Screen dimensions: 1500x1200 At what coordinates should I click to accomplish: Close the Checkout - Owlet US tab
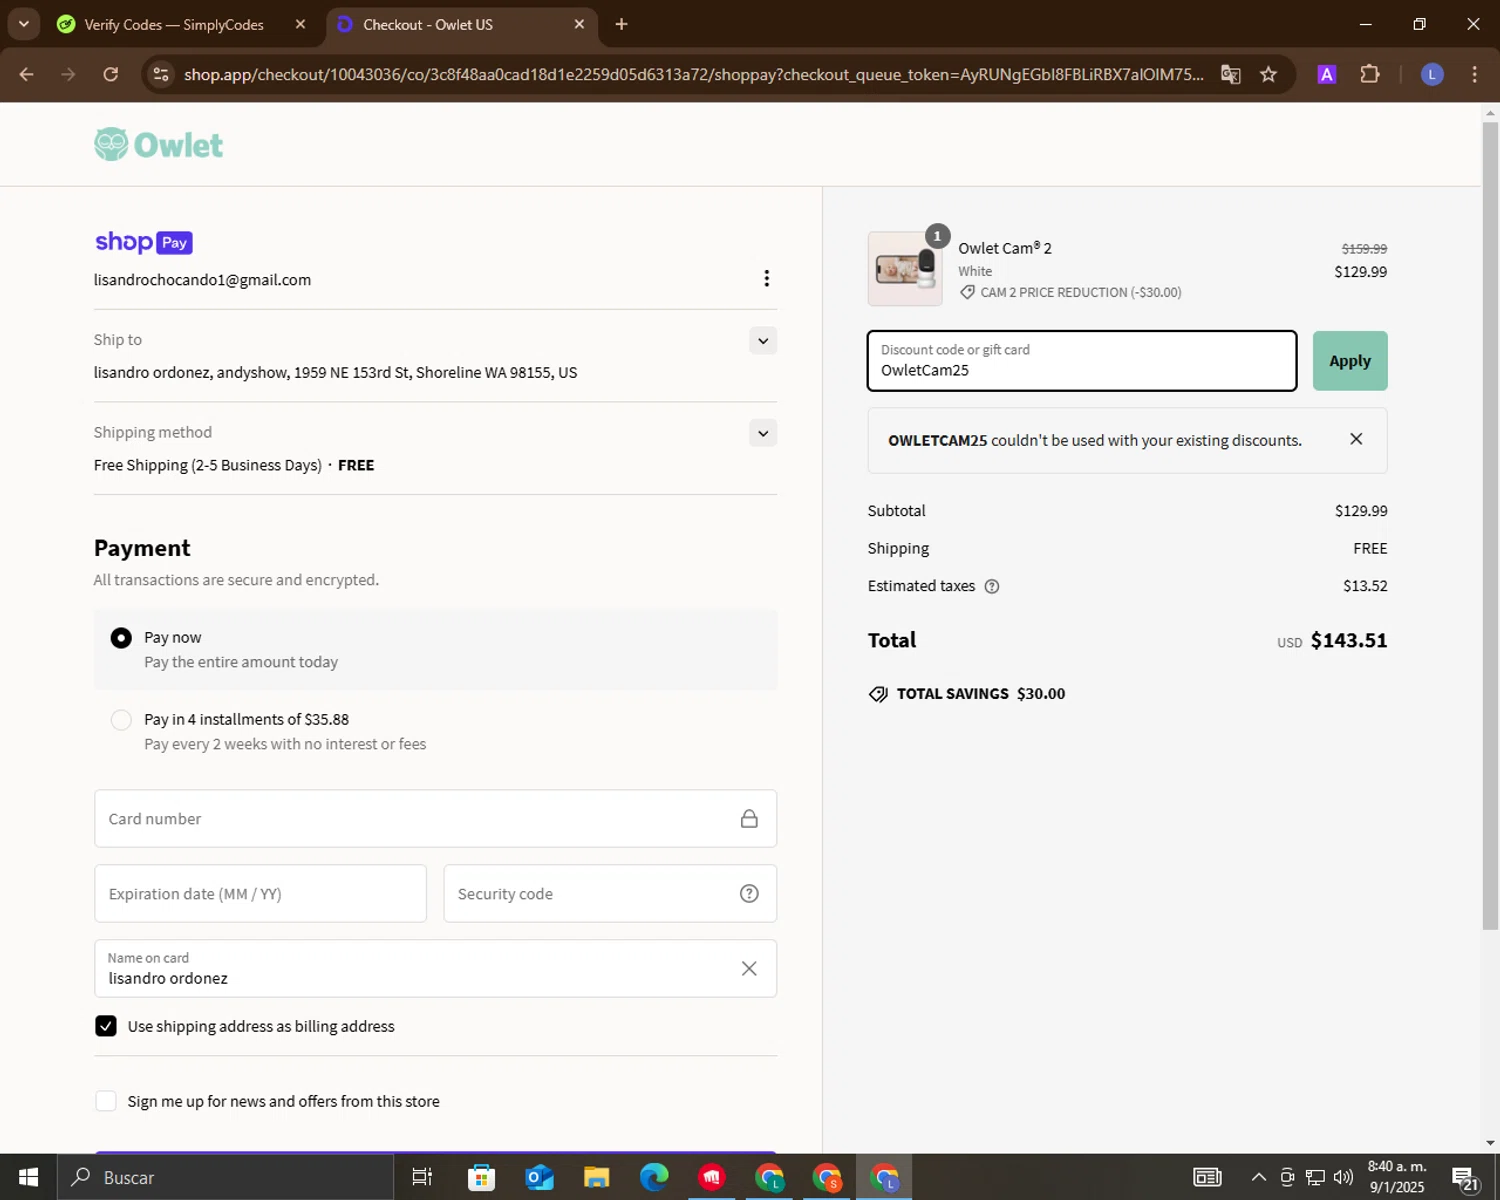coord(579,24)
